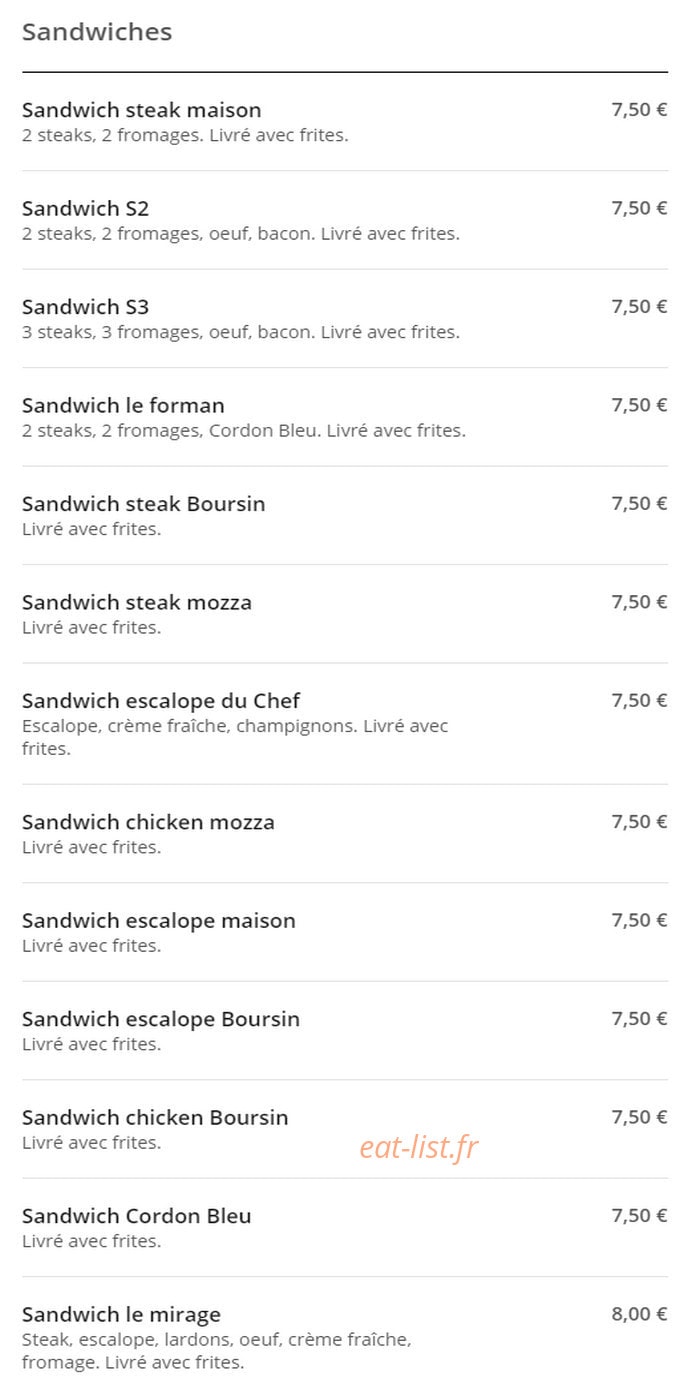Click the Sandwiches section heading
Screen dimensions: 700x1394
tap(97, 32)
